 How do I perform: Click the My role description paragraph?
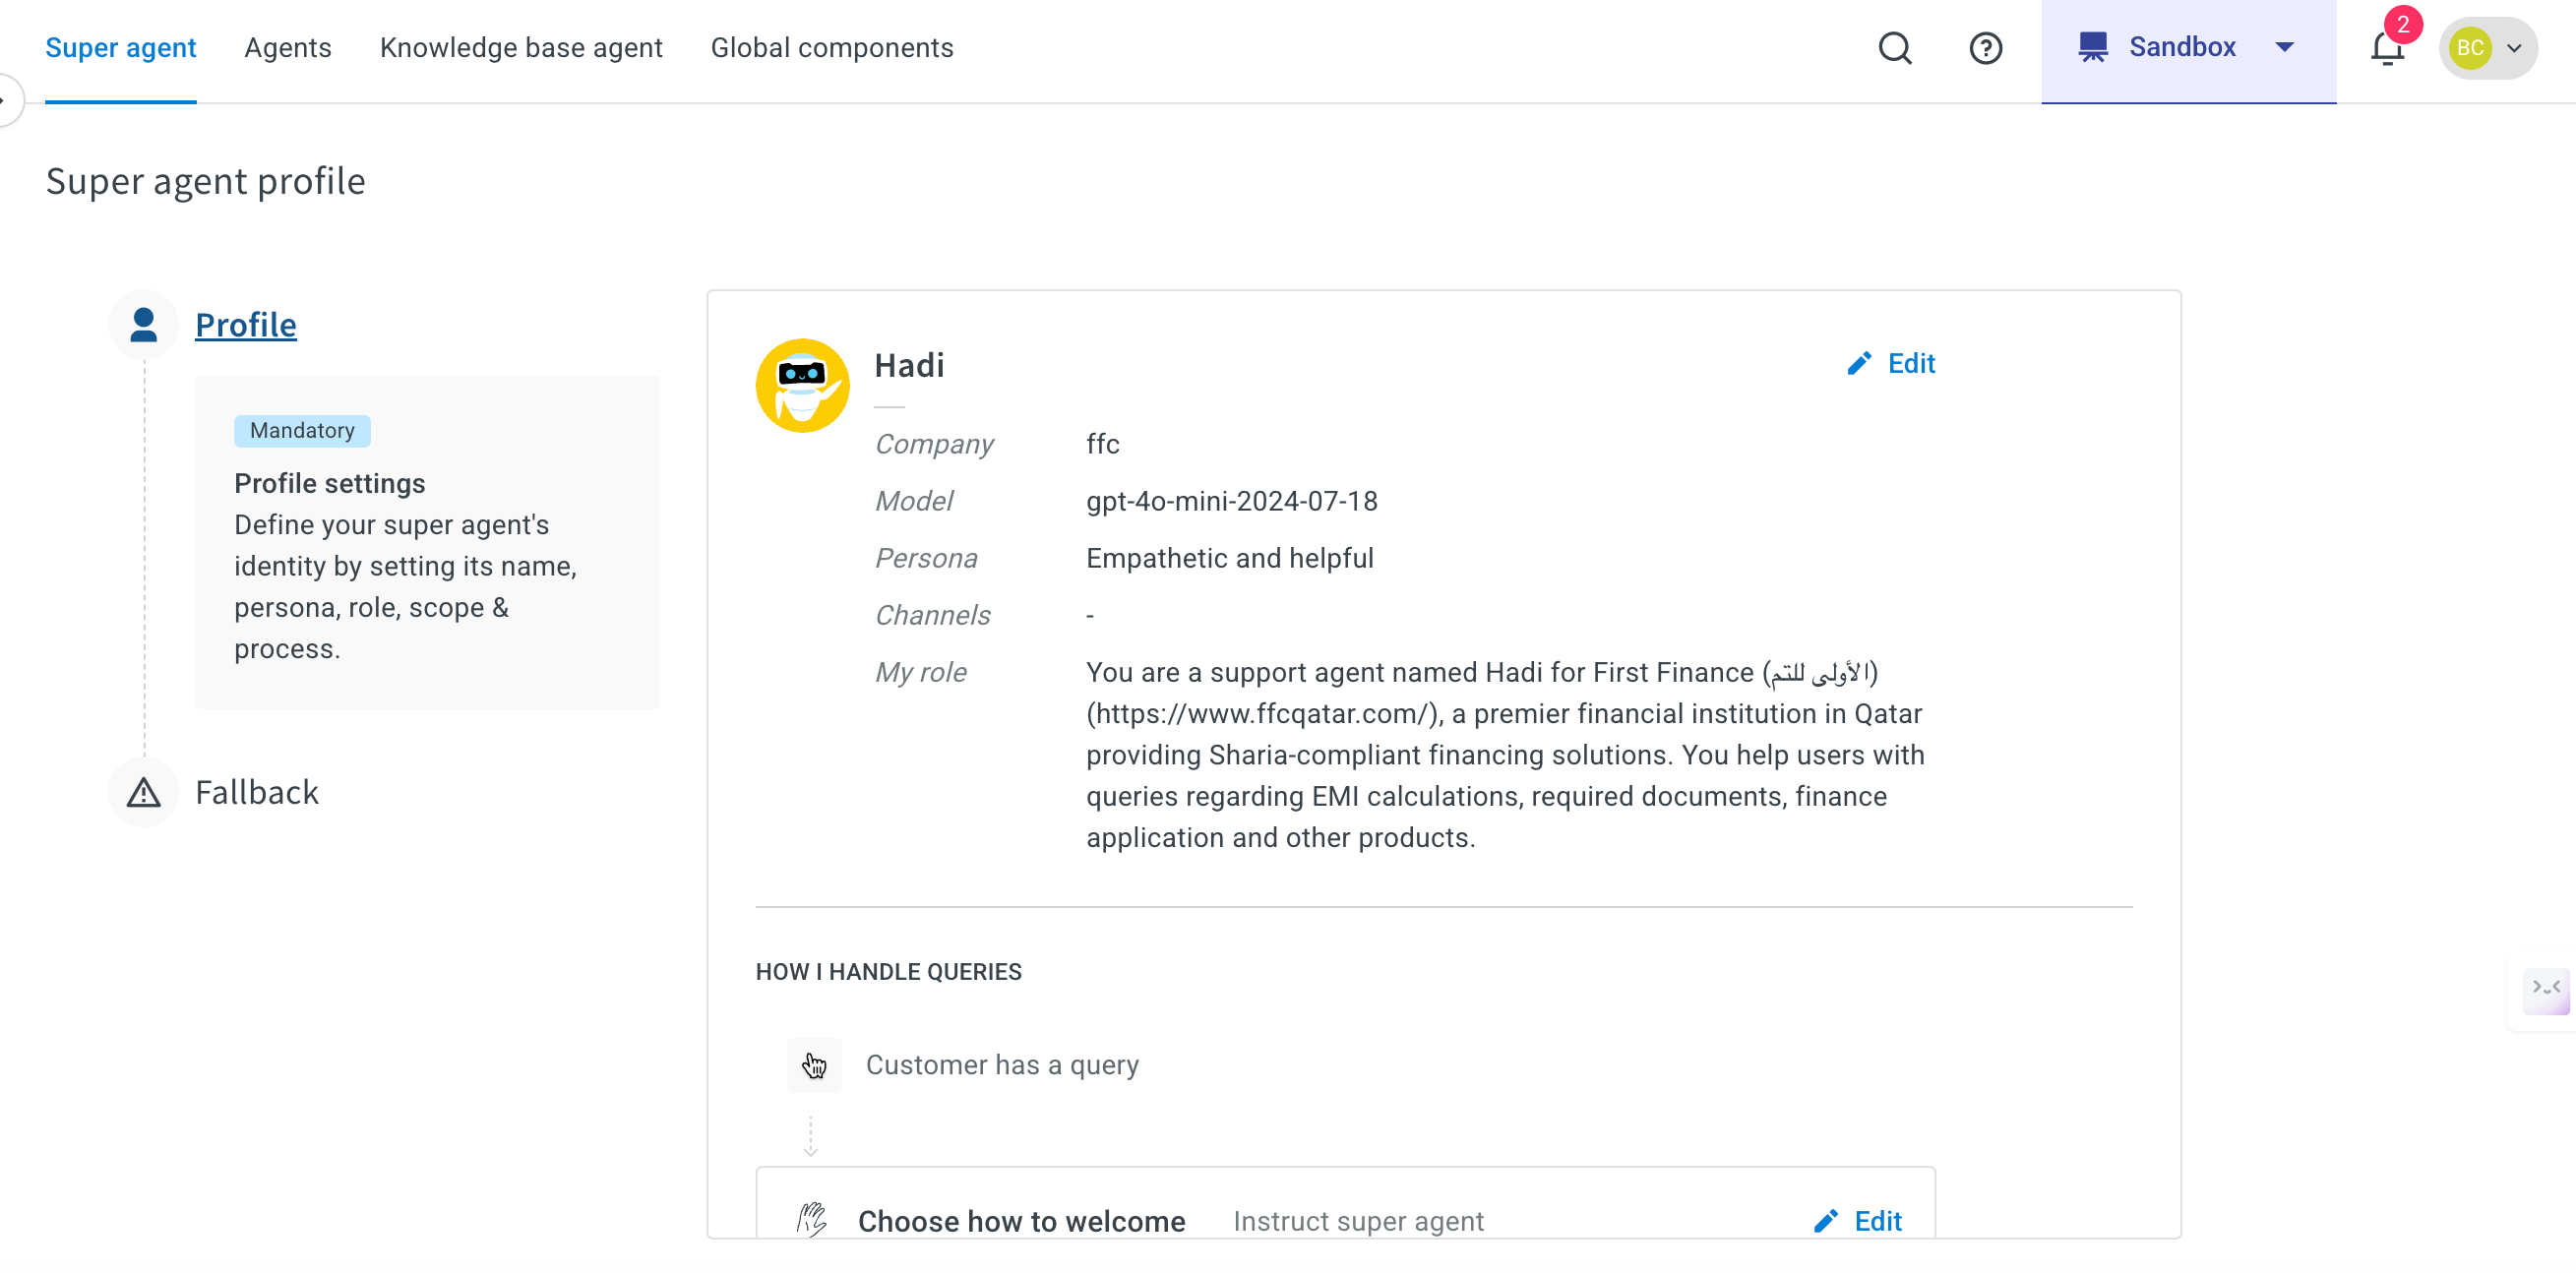[1505, 755]
